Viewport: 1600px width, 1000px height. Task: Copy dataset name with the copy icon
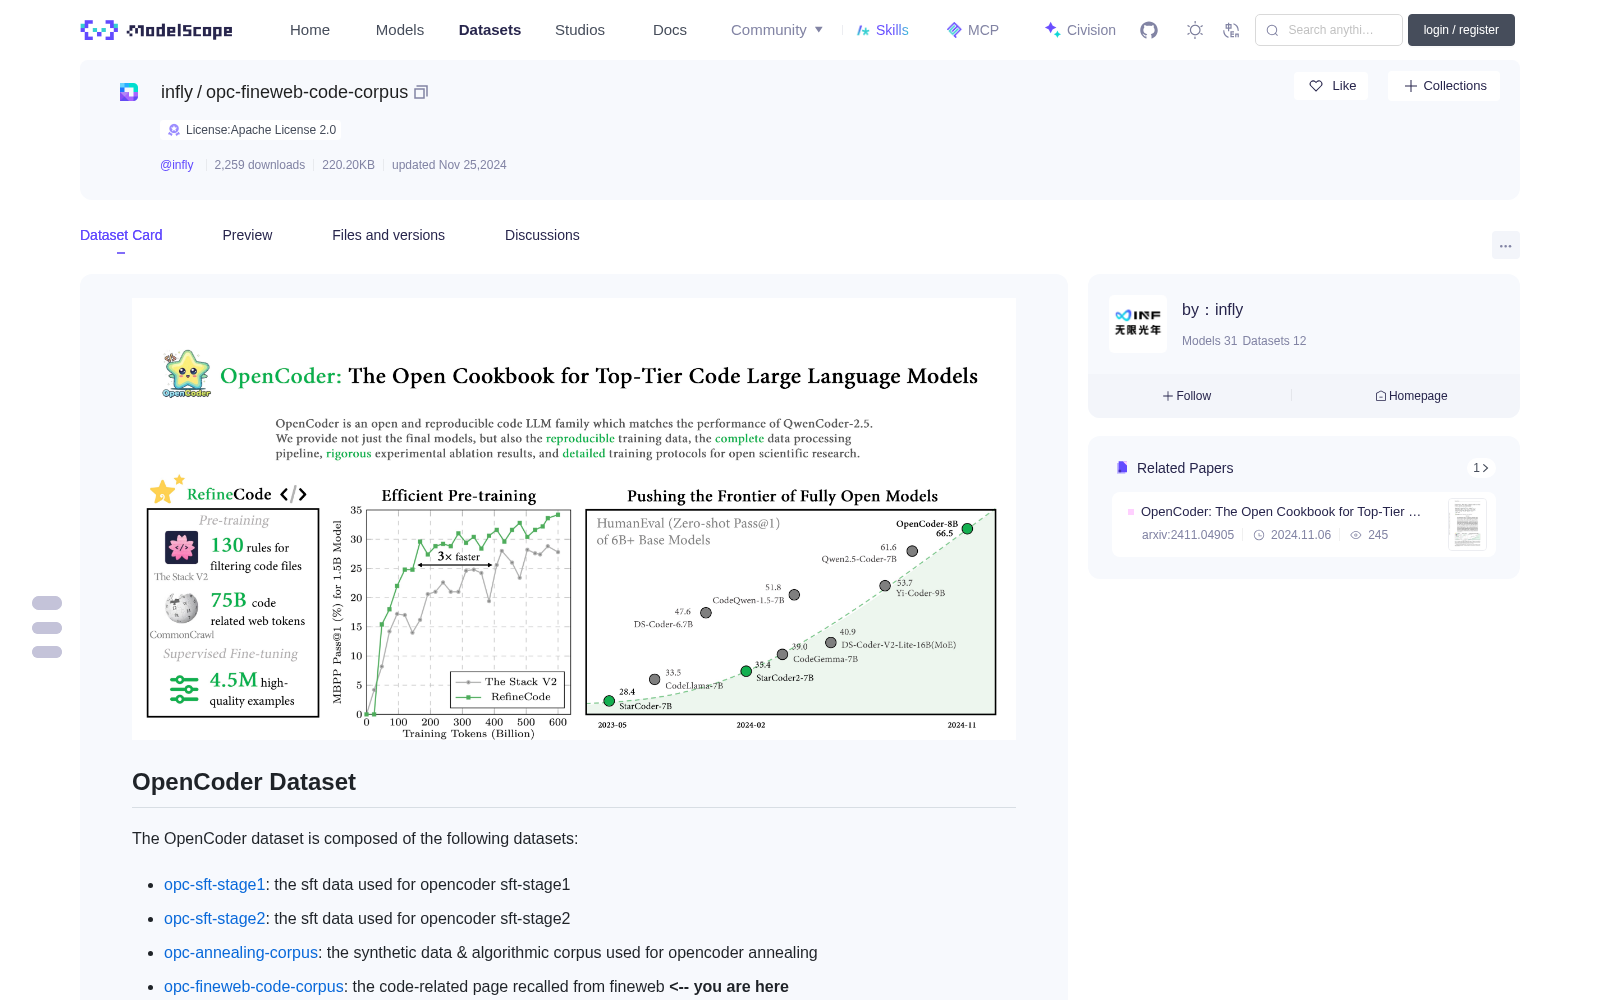421,92
